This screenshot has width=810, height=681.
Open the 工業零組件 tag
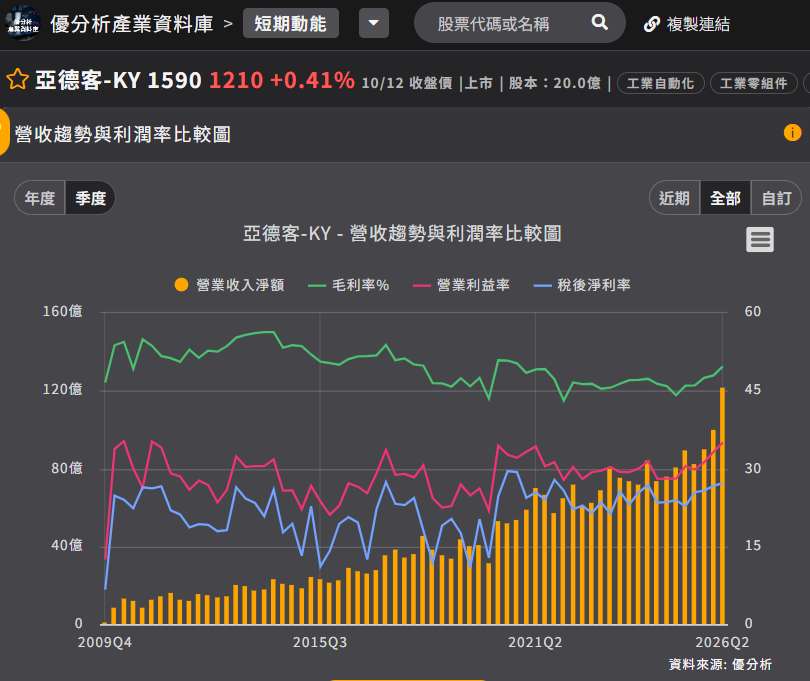pyautogui.click(x=753, y=83)
